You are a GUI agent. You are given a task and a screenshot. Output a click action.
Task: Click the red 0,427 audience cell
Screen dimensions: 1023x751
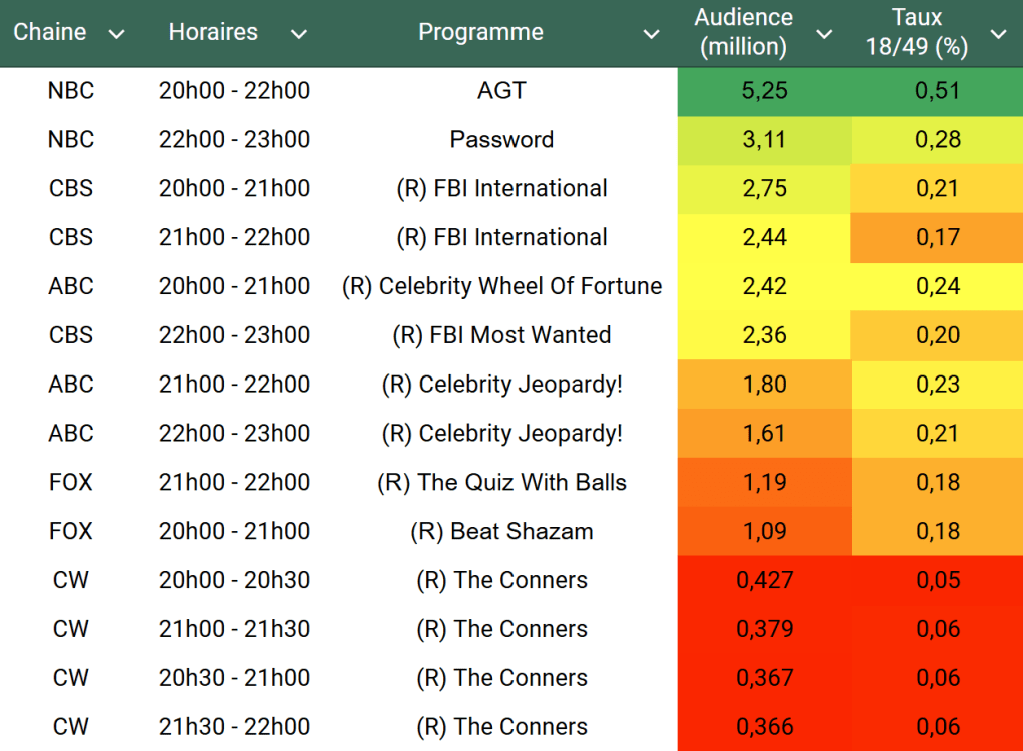click(x=765, y=581)
